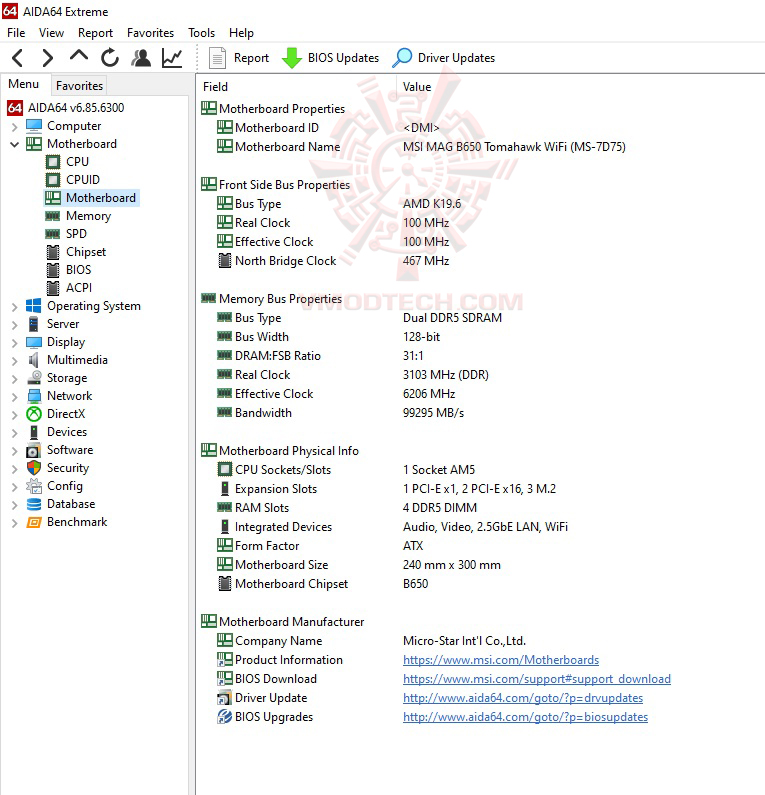
Task: Select the CPU chip icon in tree
Action: (53, 162)
